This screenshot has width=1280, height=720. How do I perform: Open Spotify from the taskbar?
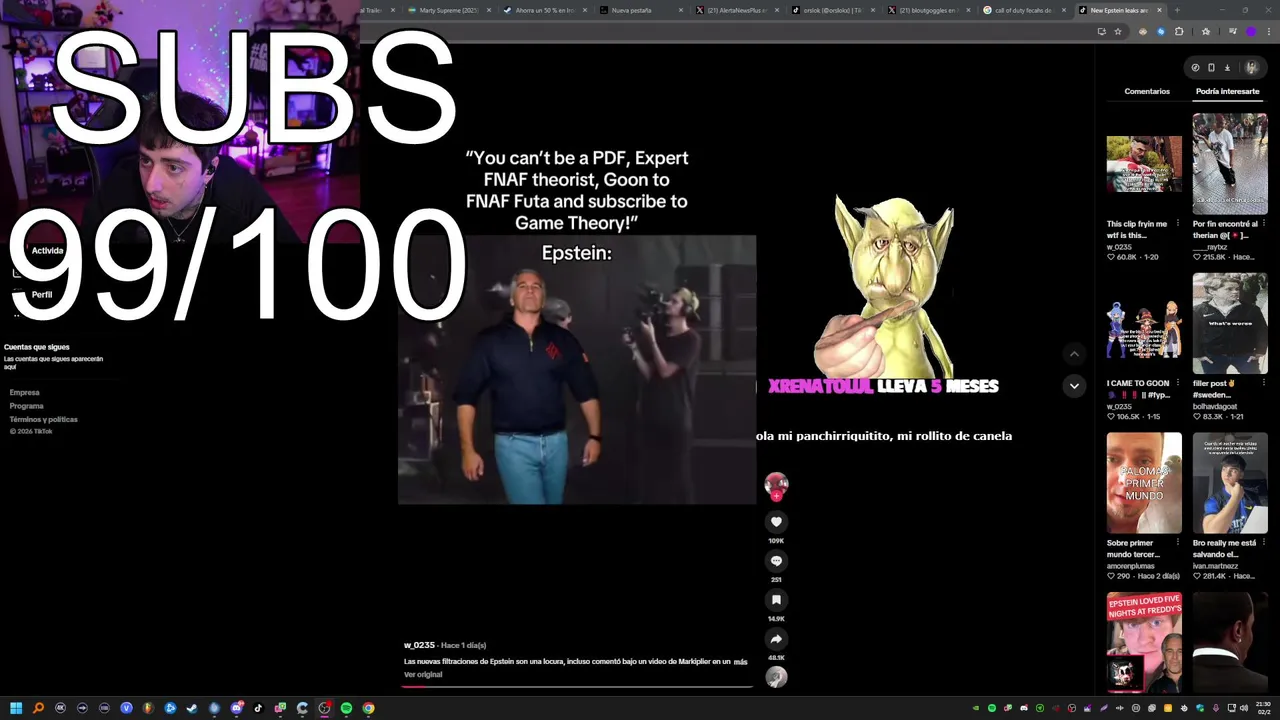346,708
